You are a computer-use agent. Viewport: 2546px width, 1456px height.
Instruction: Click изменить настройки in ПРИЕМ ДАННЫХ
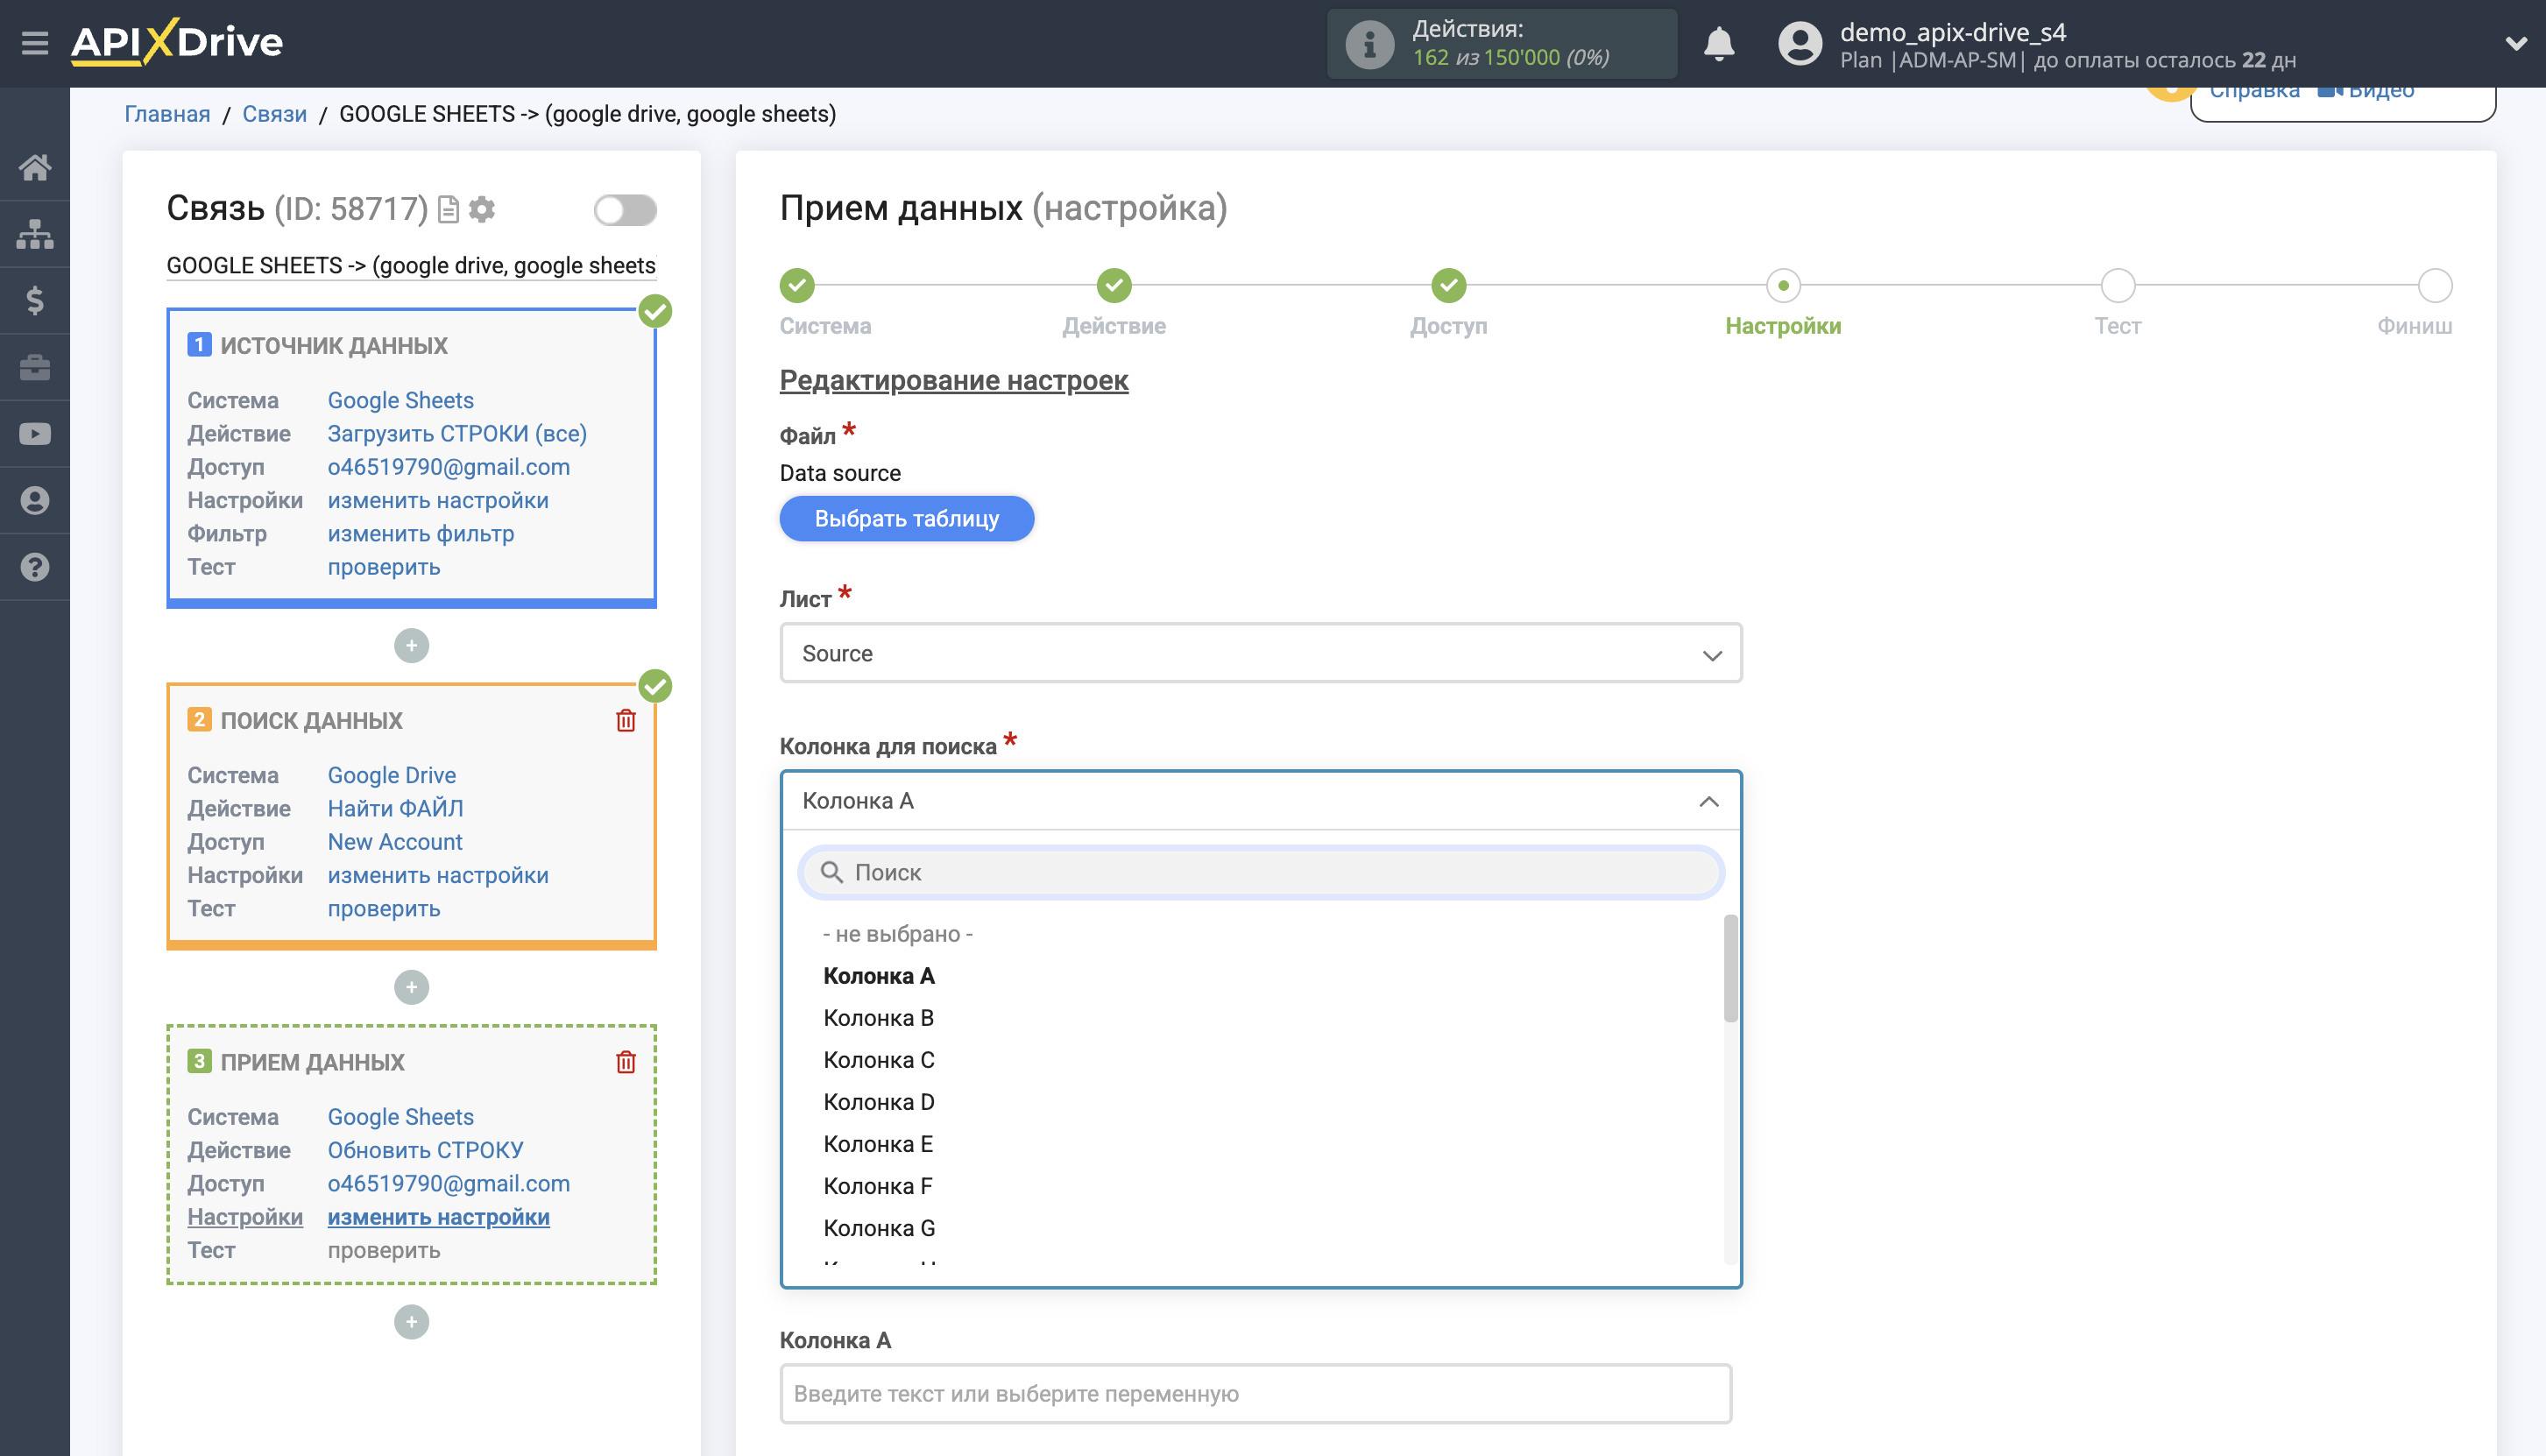tap(438, 1217)
